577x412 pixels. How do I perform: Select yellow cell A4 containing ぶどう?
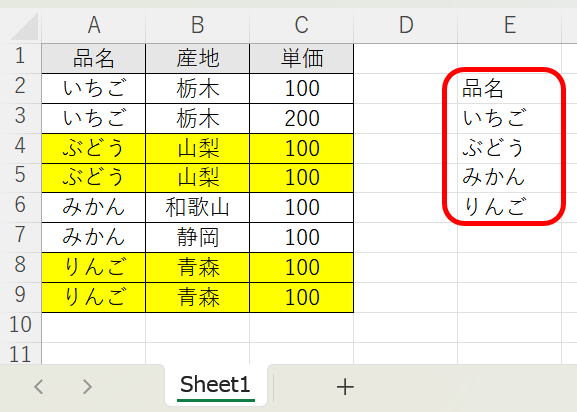point(94,148)
